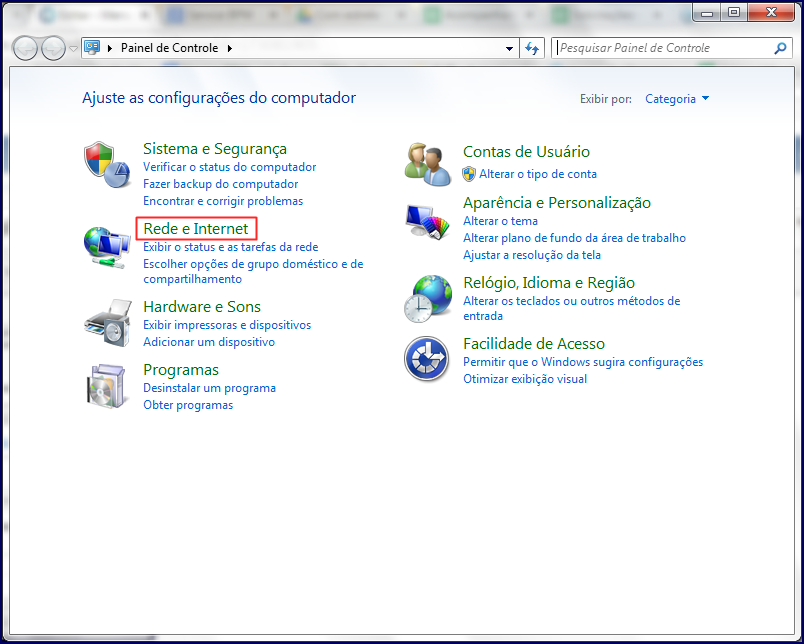Open the Relógio, Idioma e Região clock icon
The width and height of the screenshot is (804, 644).
(428, 299)
